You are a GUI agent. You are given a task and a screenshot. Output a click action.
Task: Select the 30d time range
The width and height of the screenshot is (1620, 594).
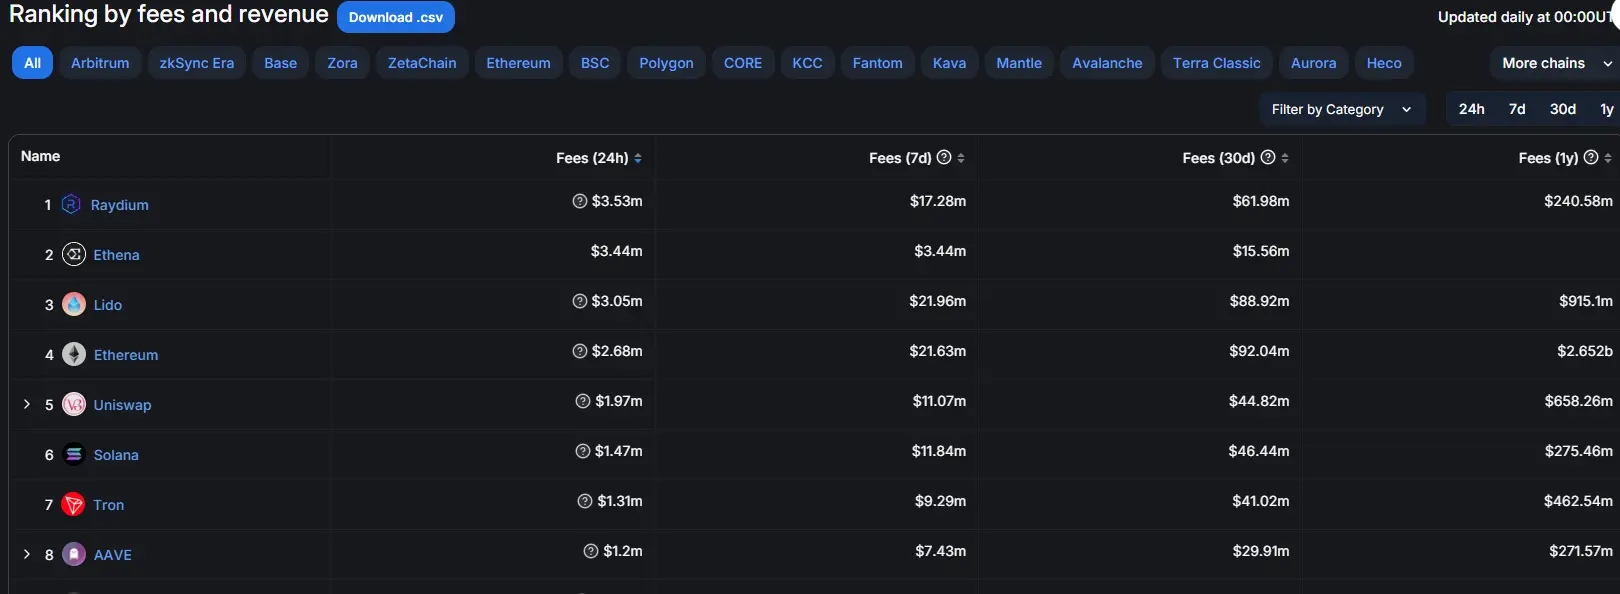[1563, 109]
